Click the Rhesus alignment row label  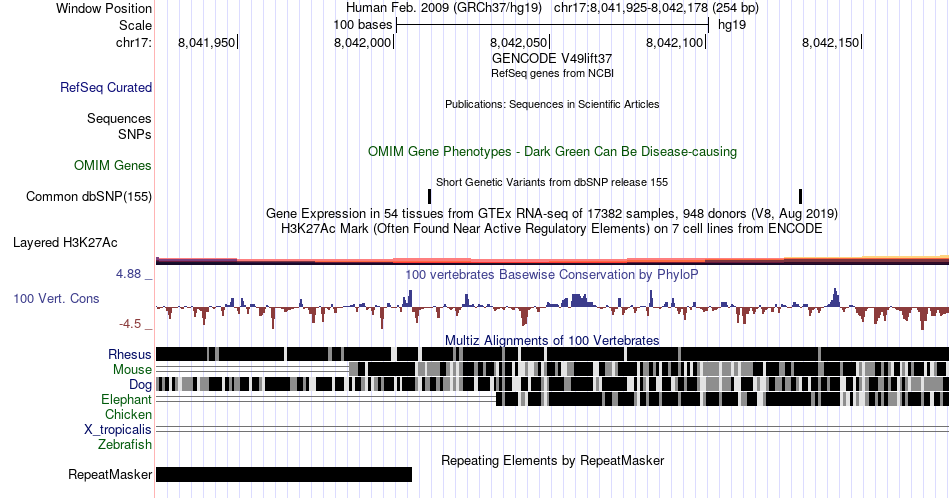coord(130,354)
